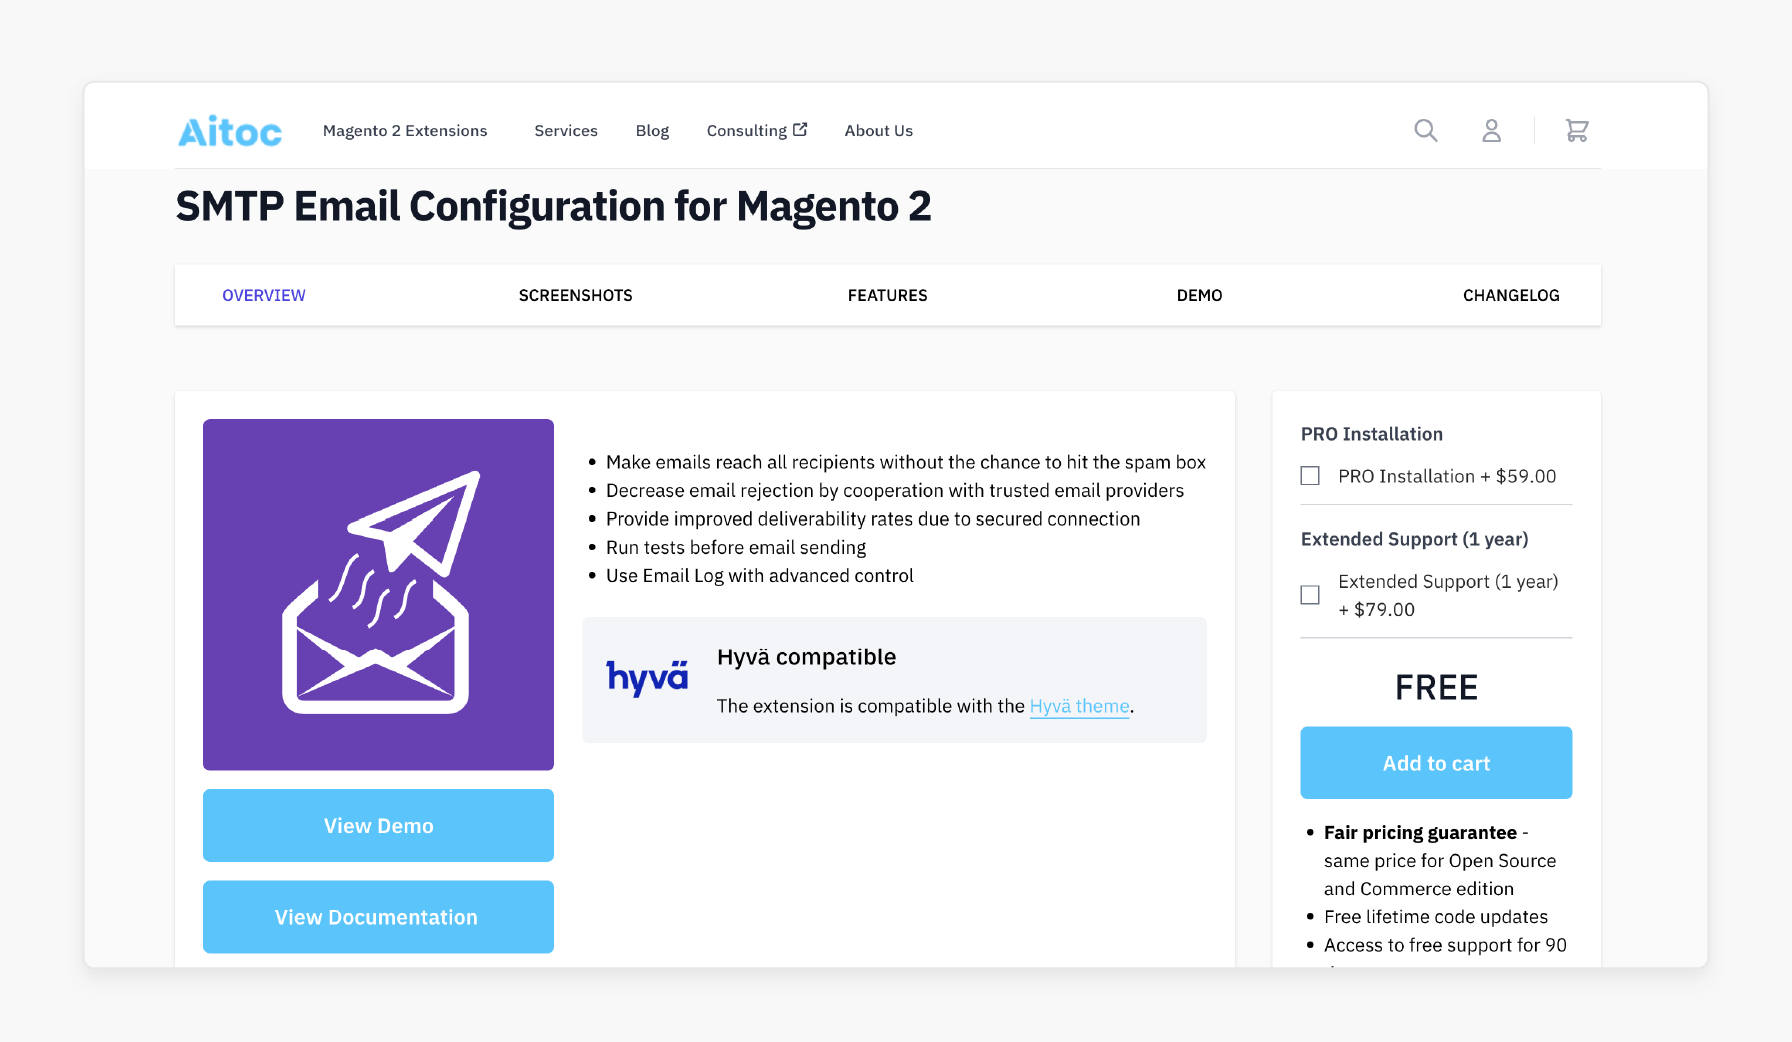Open the shopping cart icon
This screenshot has width=1792, height=1042.
1577,130
